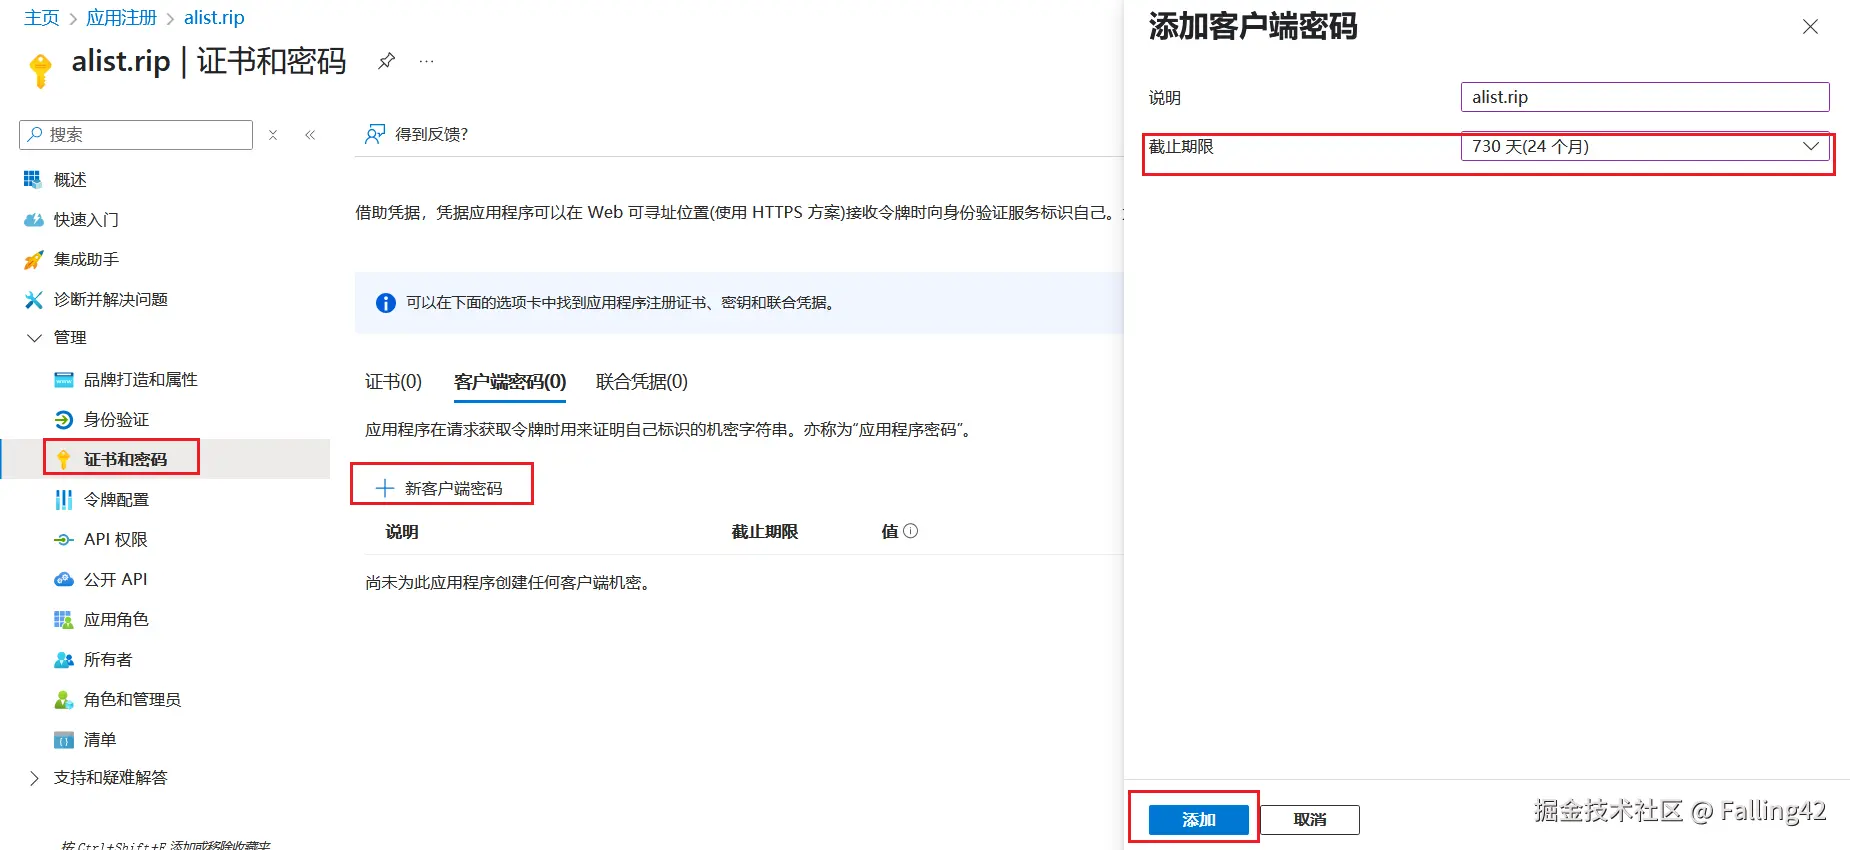Open 角色和管理员 in the sidebar
Screen dimensions: 1850x850
tap(132, 699)
